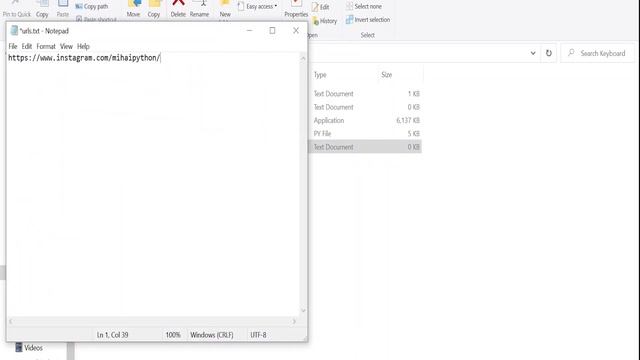
Task: Minimize the urls.txt Notepad window
Action: pyautogui.click(x=249, y=31)
